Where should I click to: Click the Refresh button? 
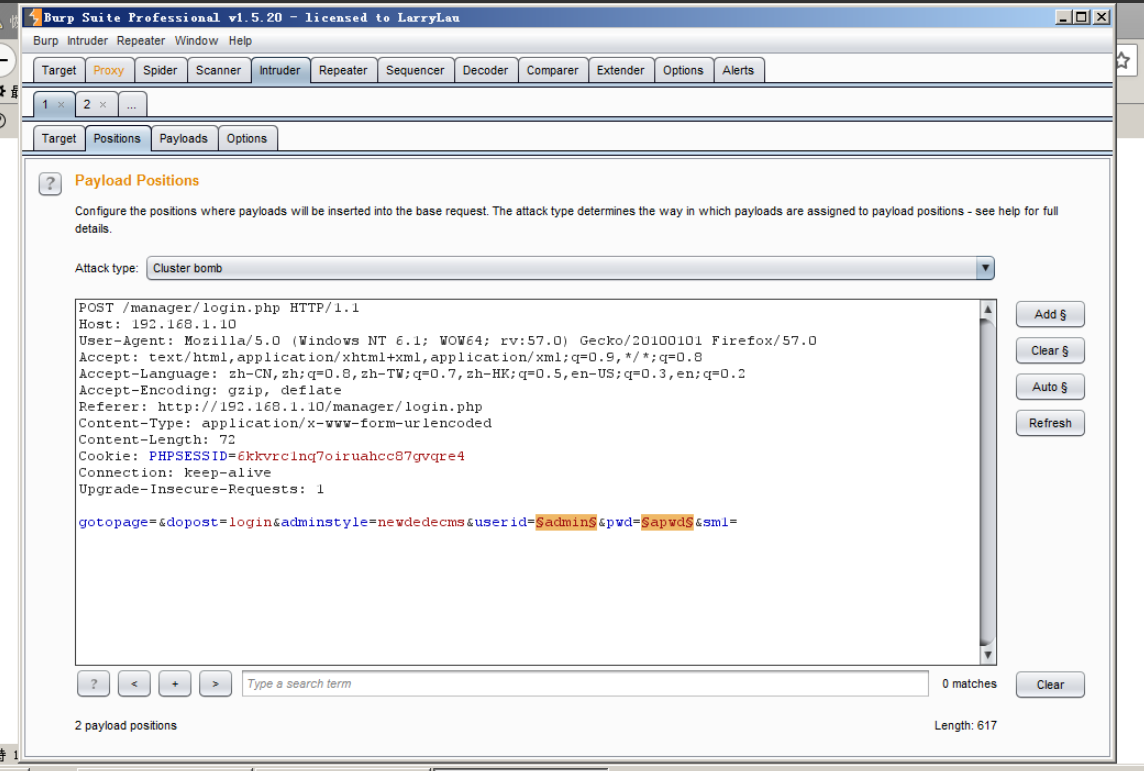coord(1050,423)
